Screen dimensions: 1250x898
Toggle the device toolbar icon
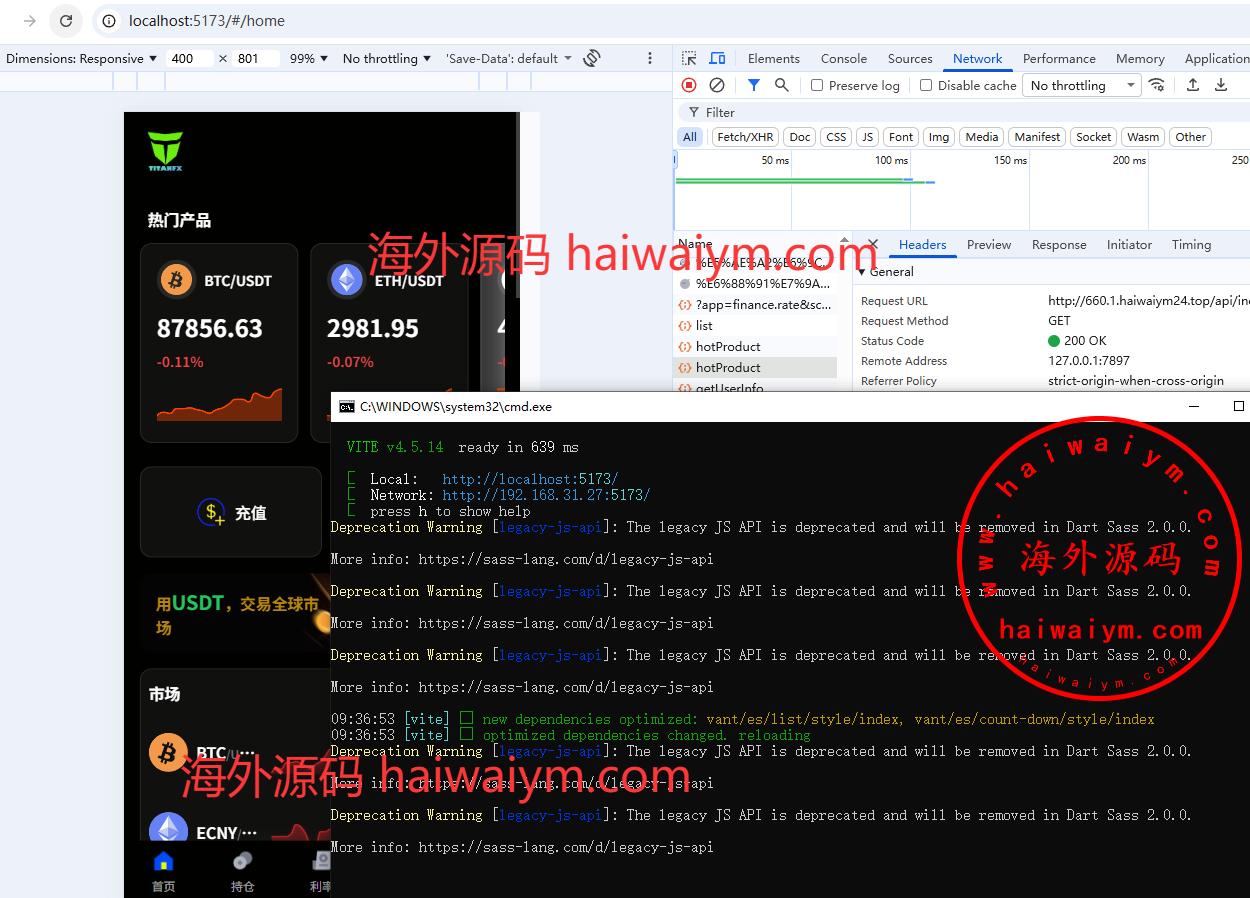pos(717,59)
